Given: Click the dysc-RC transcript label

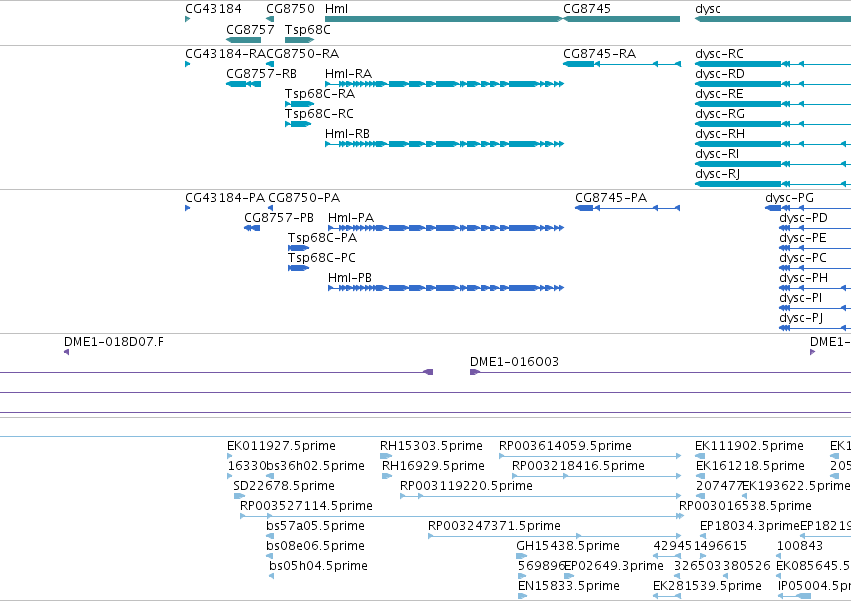Looking at the screenshot, I should tap(720, 54).
